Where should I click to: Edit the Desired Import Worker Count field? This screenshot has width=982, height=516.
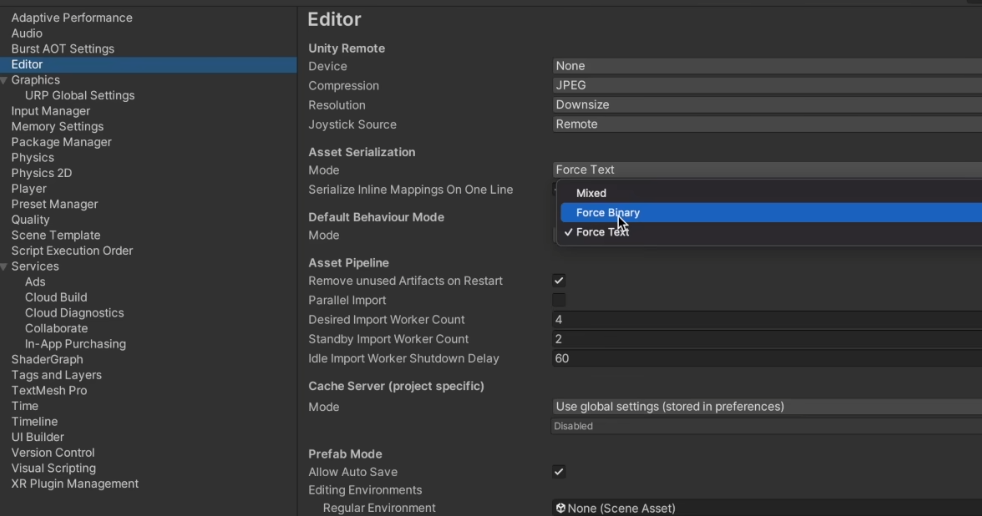(x=767, y=319)
